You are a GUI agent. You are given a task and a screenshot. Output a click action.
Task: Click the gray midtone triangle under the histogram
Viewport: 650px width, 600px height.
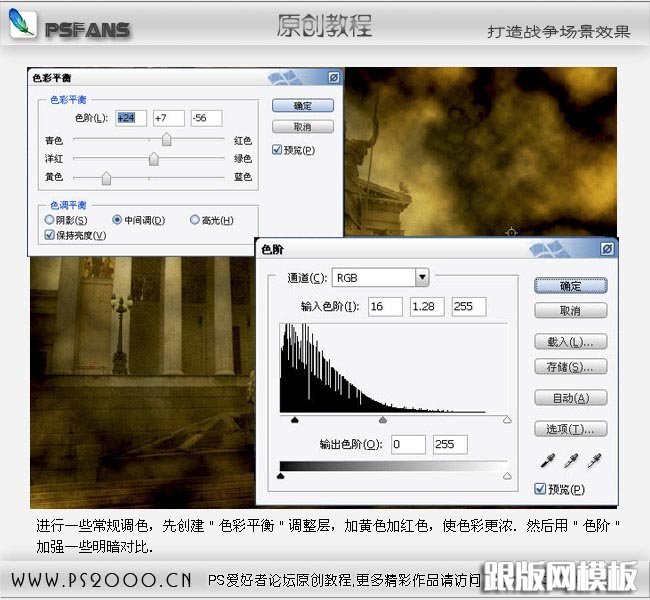(383, 421)
